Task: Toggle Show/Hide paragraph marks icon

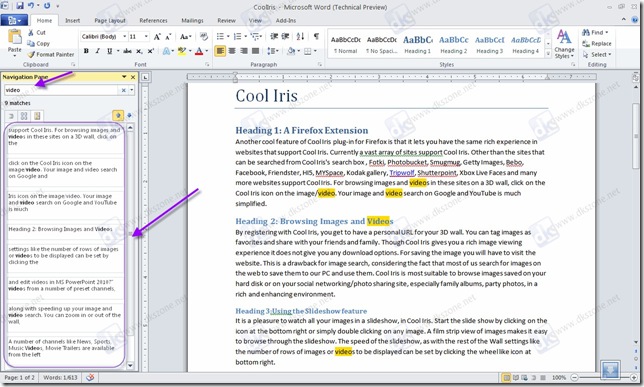Action: pyautogui.click(x=316, y=37)
